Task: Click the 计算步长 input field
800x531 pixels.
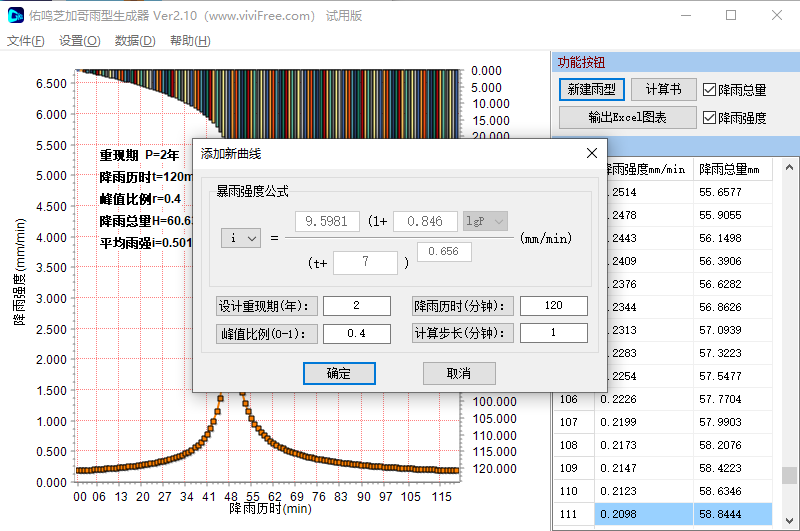Action: 553,334
